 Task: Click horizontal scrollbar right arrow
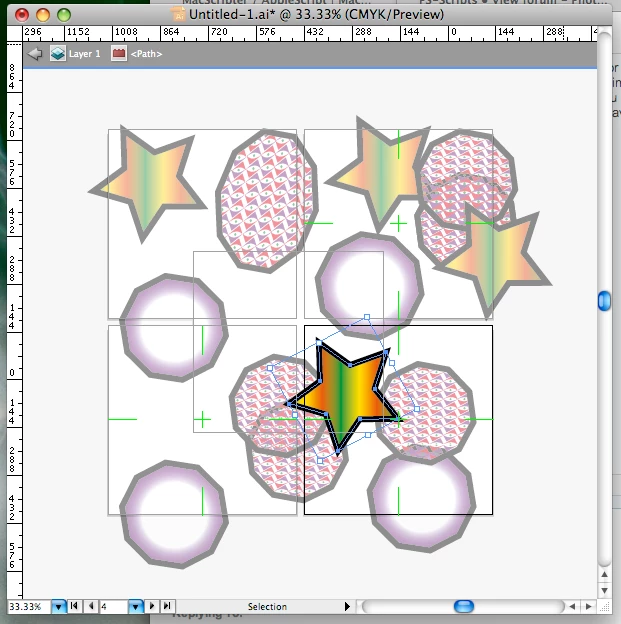point(588,606)
